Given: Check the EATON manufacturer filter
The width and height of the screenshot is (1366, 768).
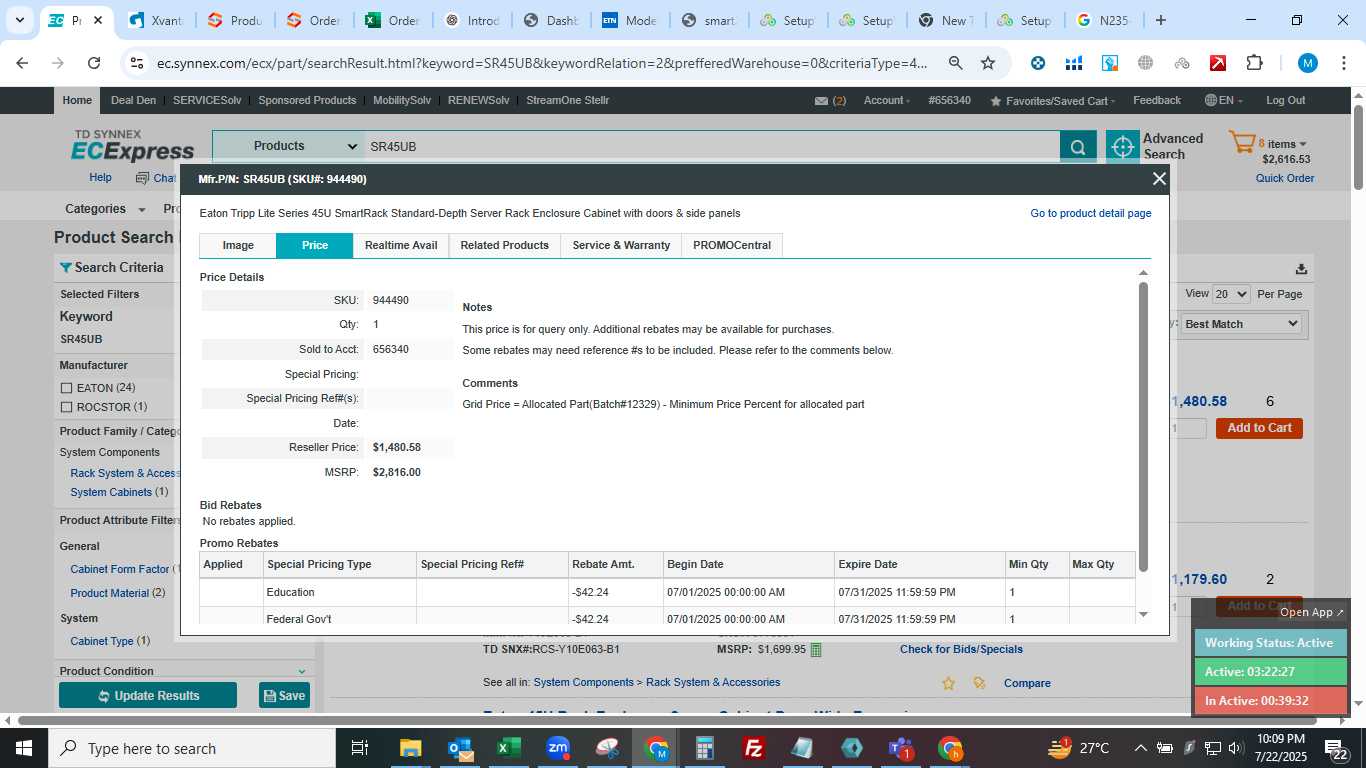Looking at the screenshot, I should click(67, 388).
